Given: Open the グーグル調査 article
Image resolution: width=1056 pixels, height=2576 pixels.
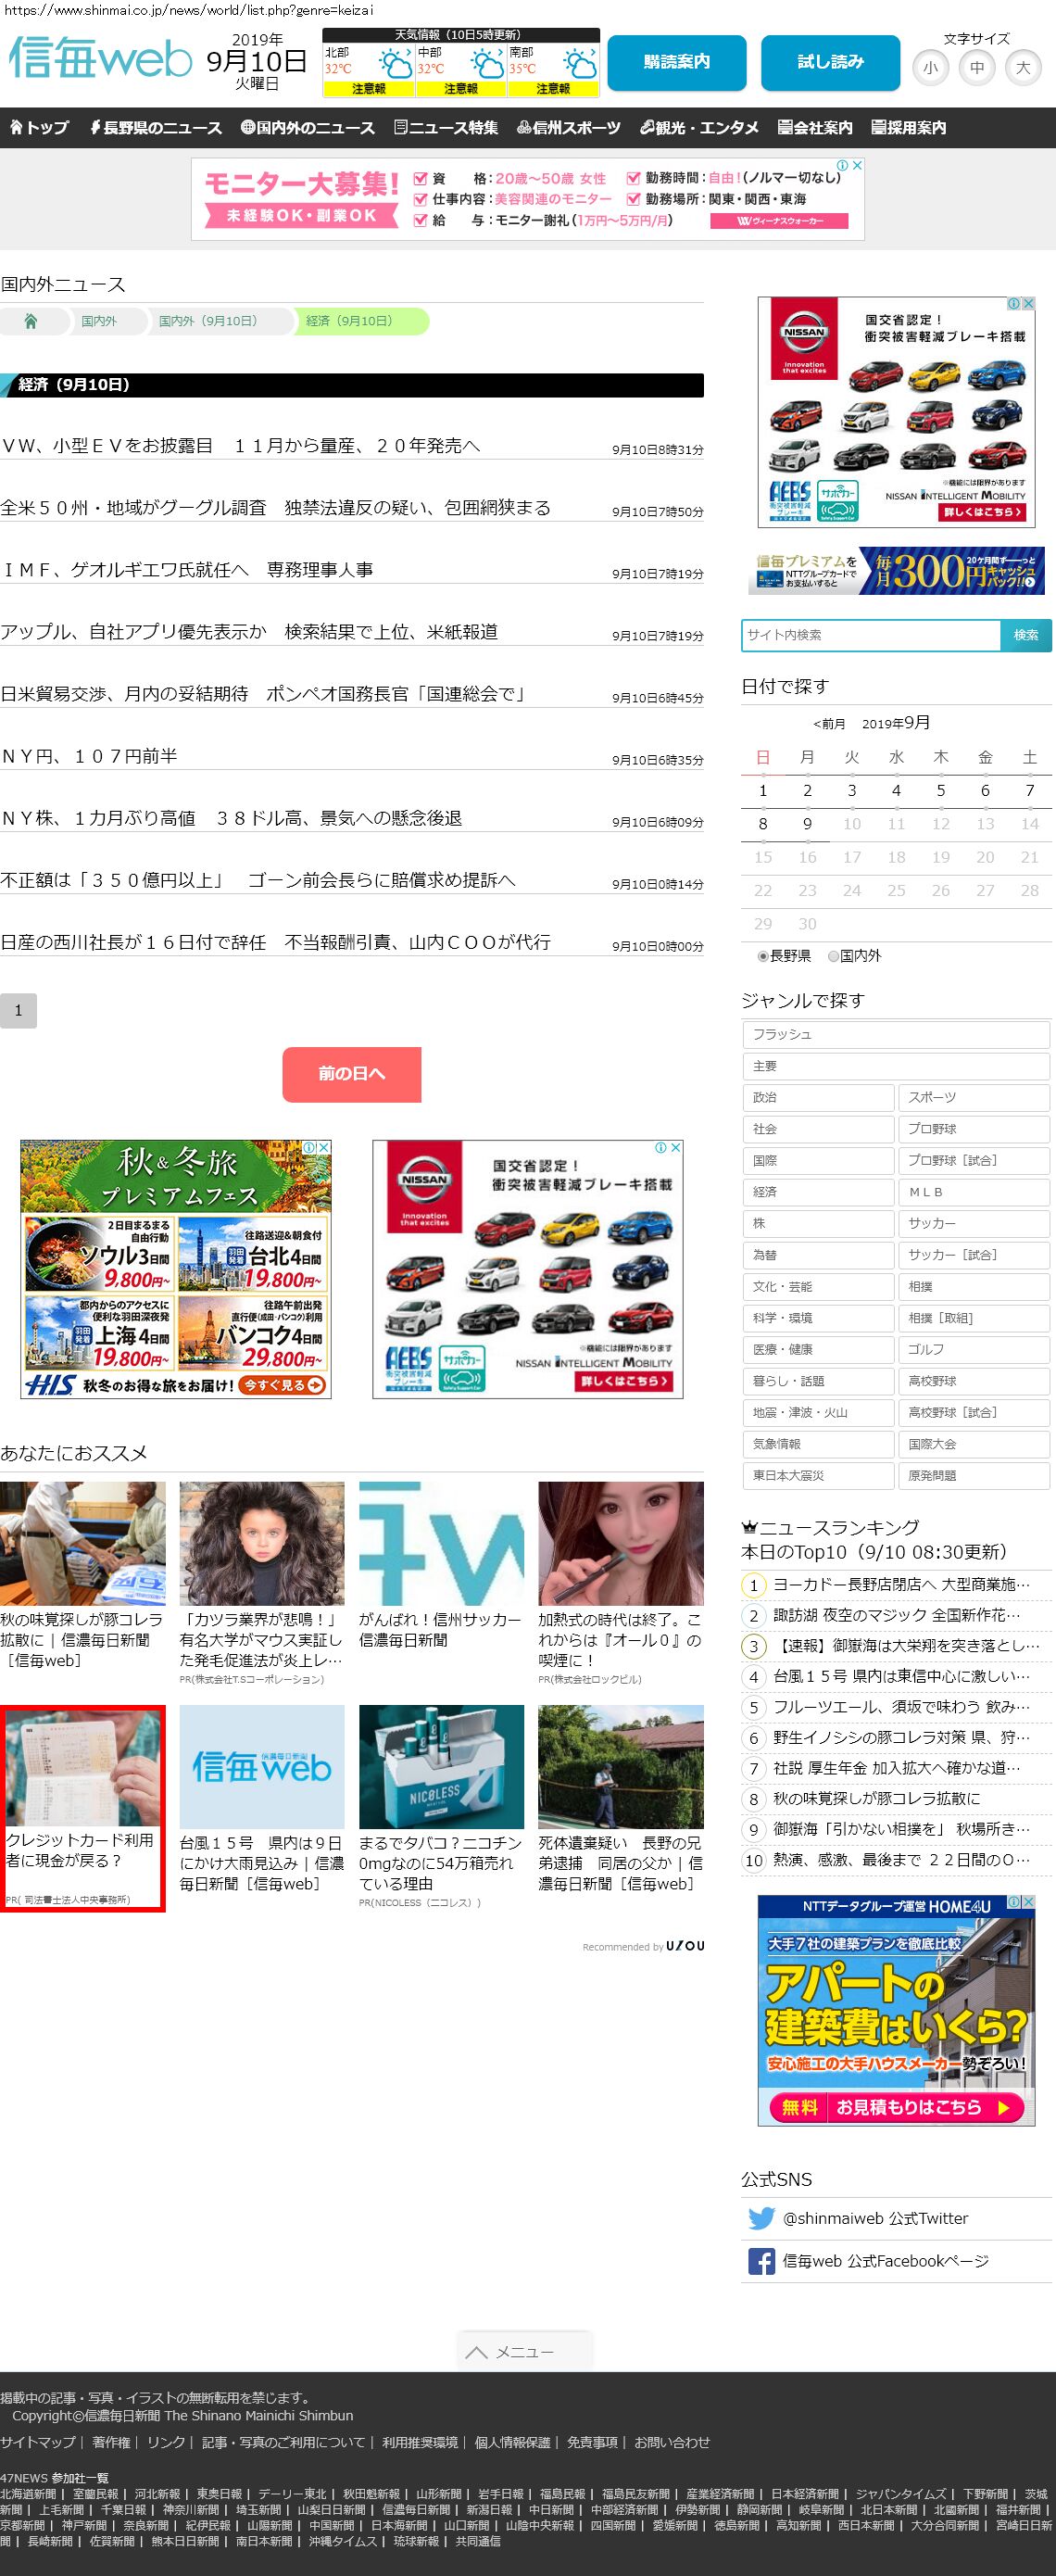Looking at the screenshot, I should coord(276,508).
